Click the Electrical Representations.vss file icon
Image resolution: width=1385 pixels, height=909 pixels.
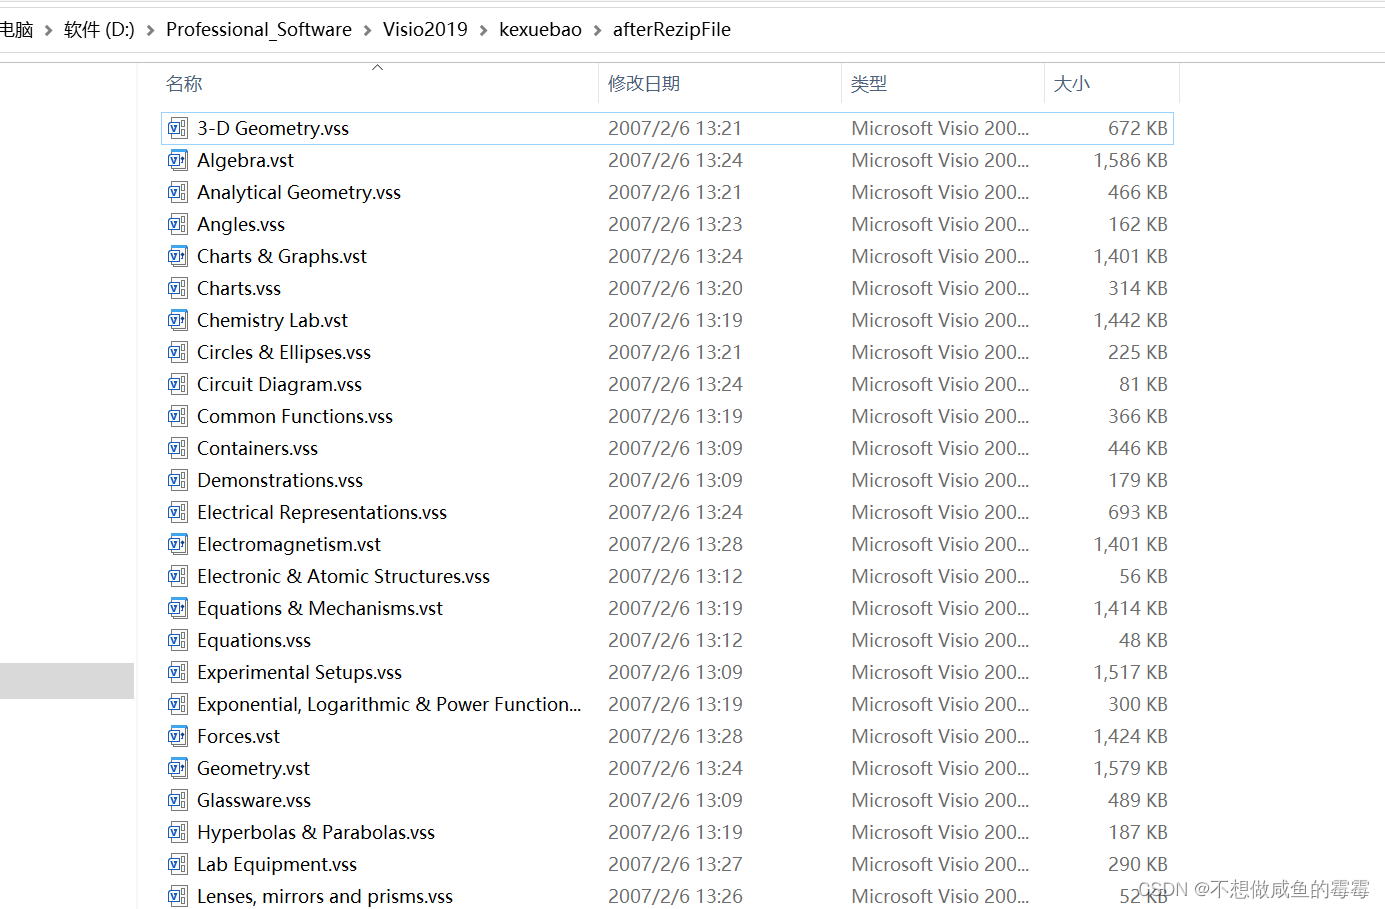coord(177,512)
